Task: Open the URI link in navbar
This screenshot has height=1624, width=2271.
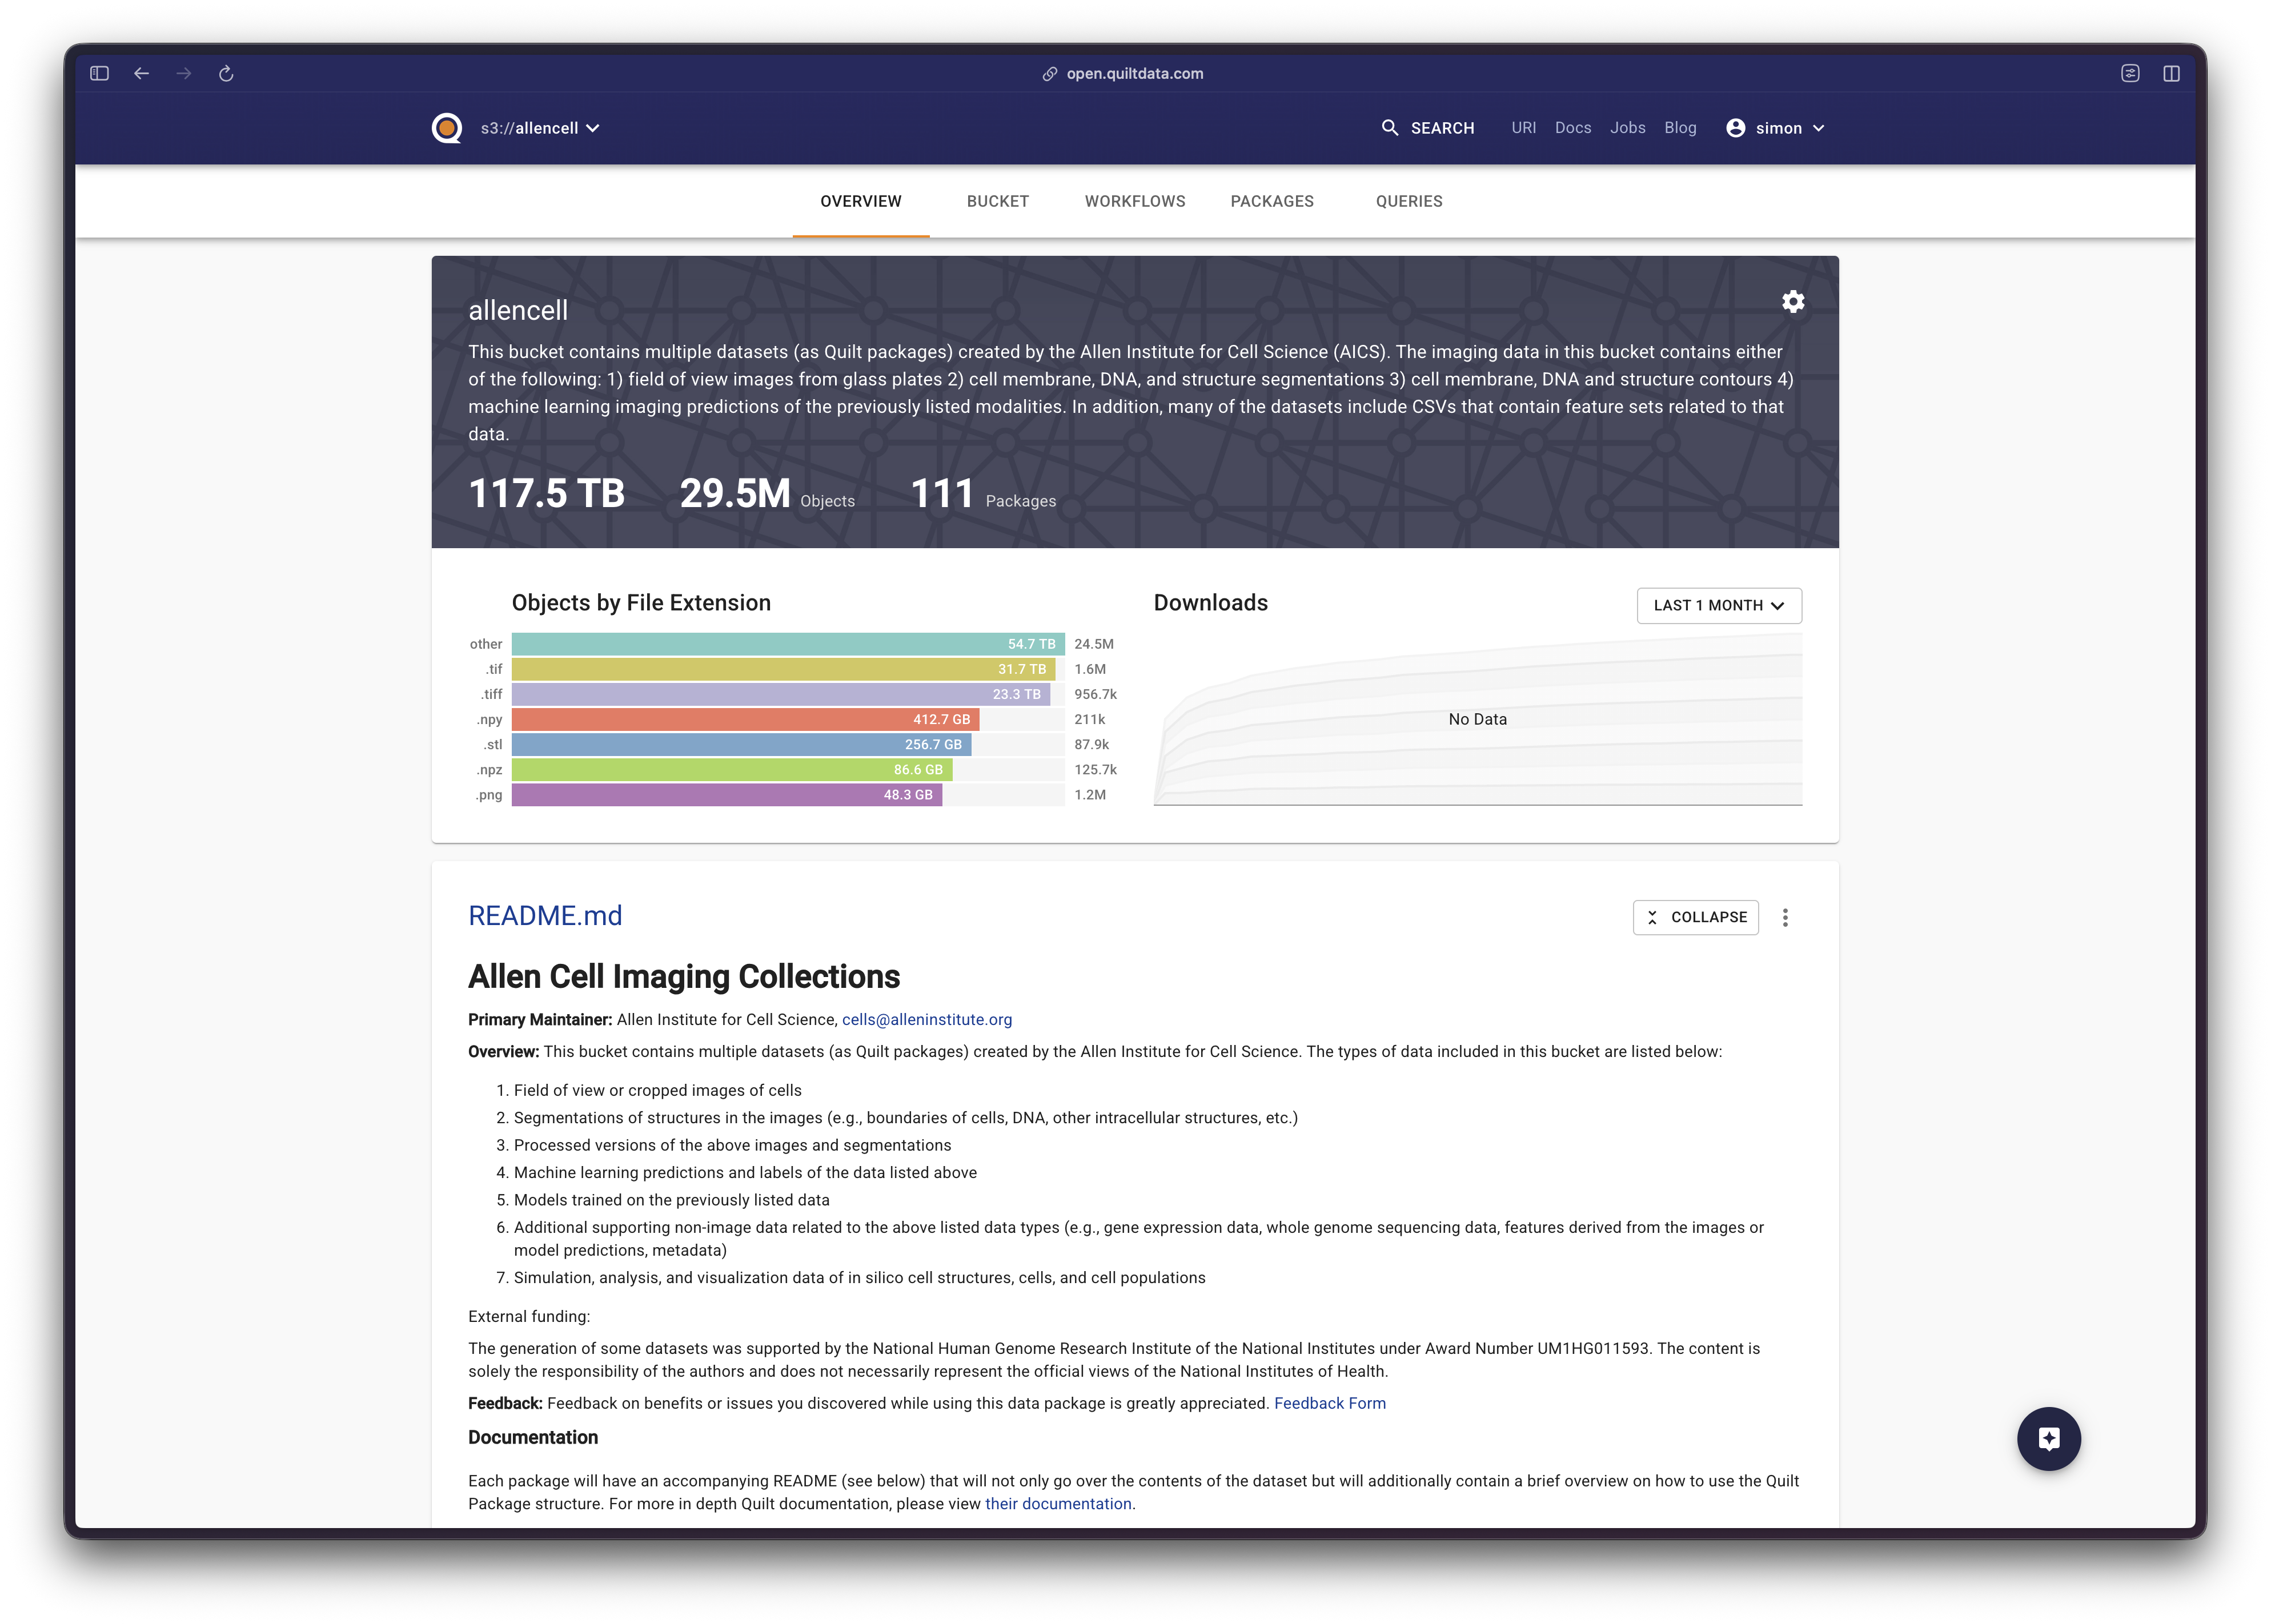Action: 1523,128
